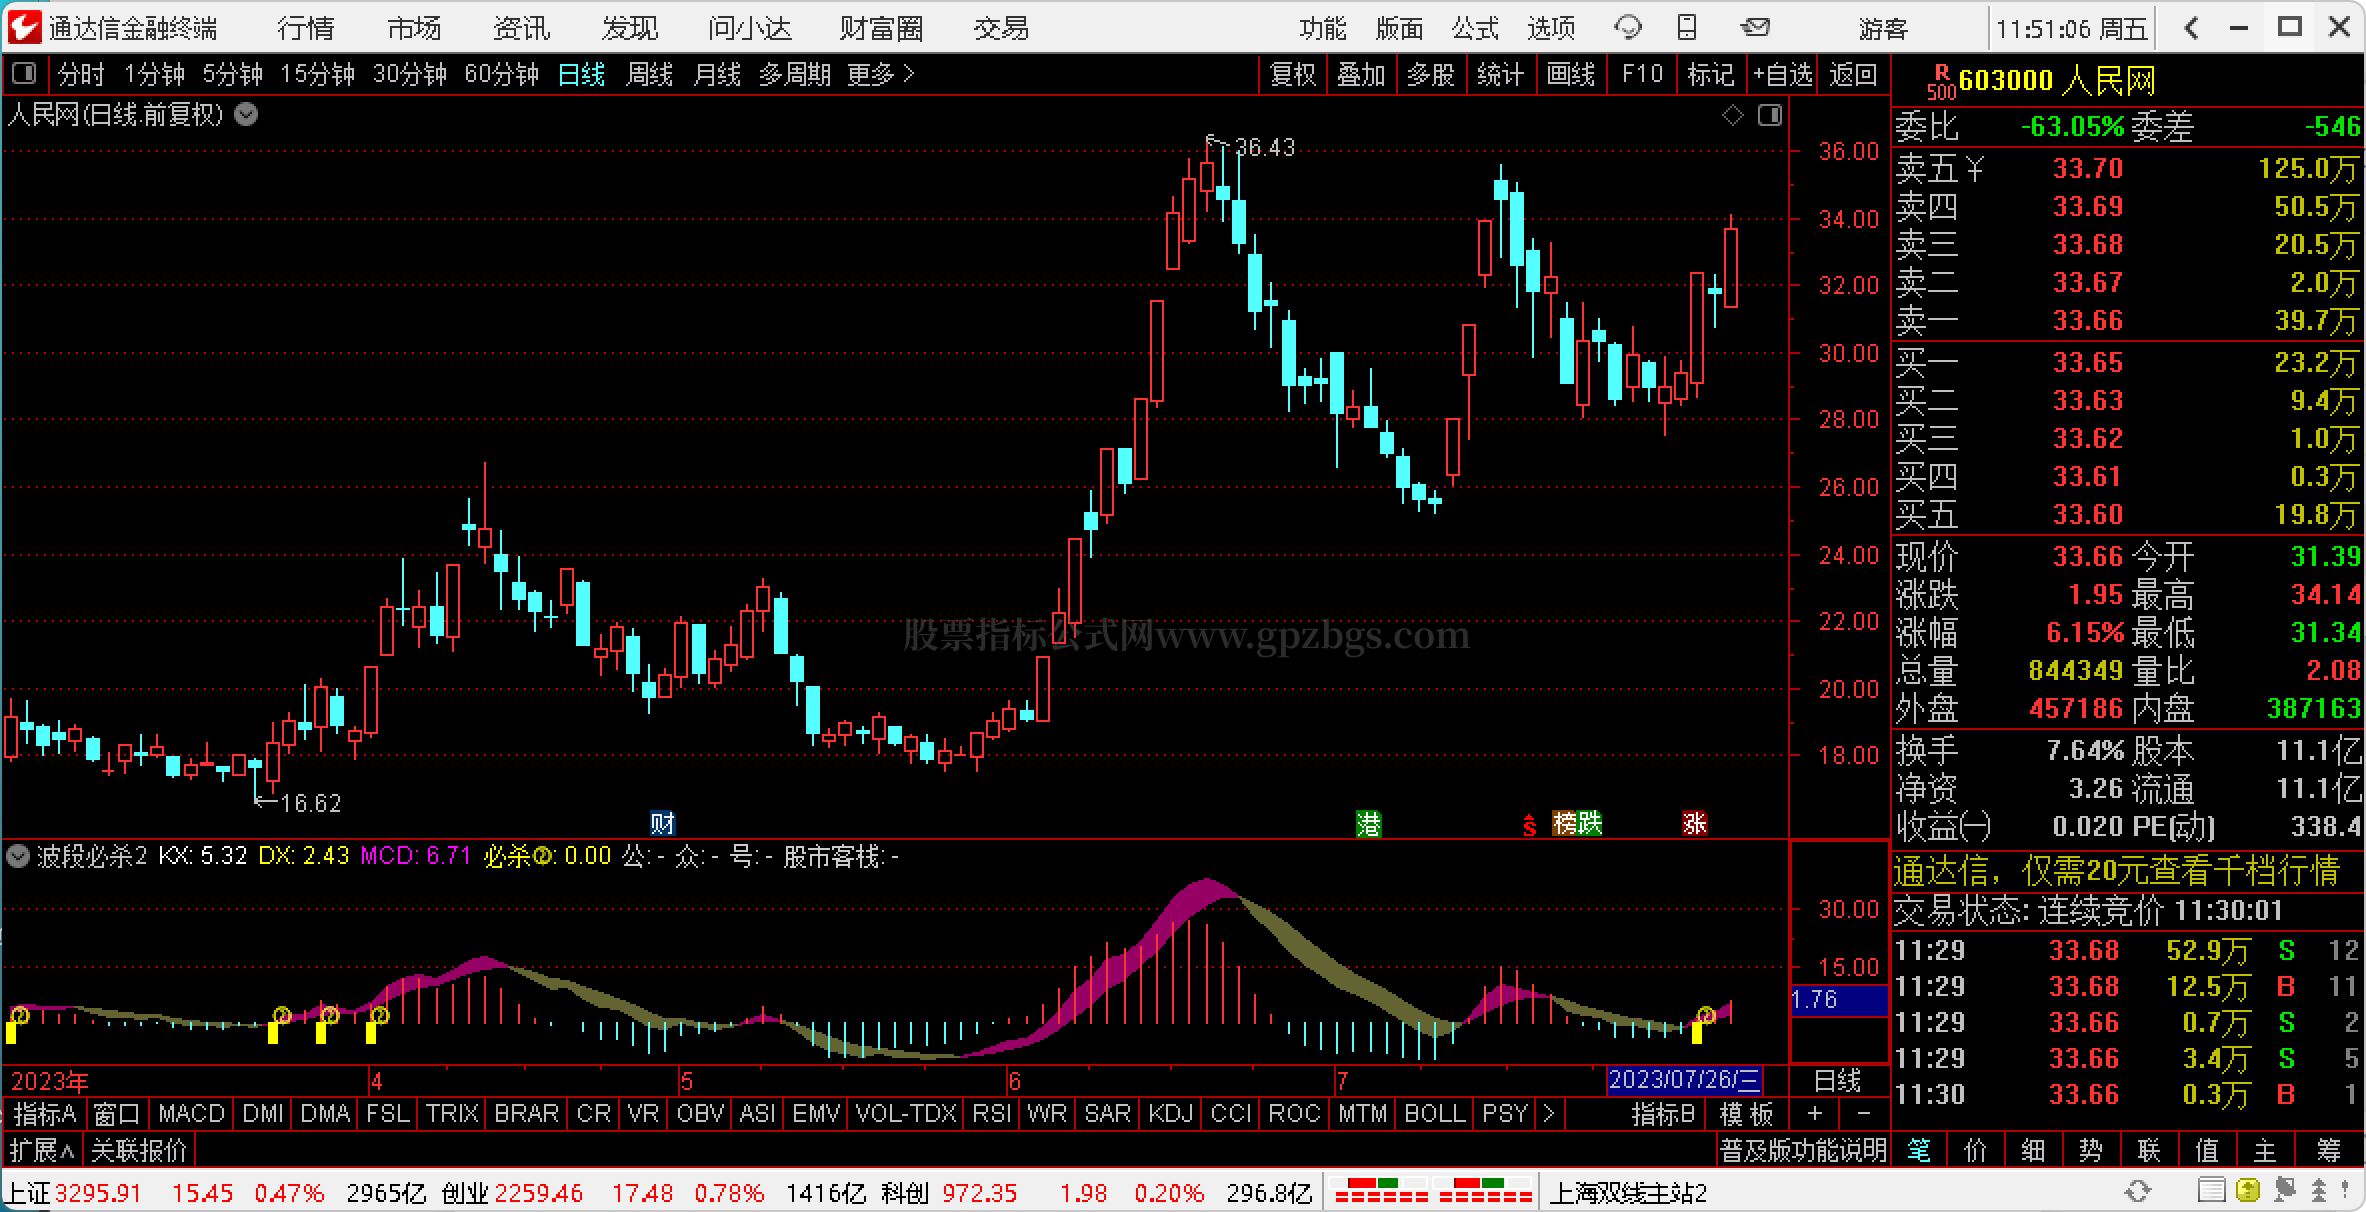Click the satellite dish icon
Image resolution: width=2366 pixels, height=1212 pixels.
coord(2284,1191)
